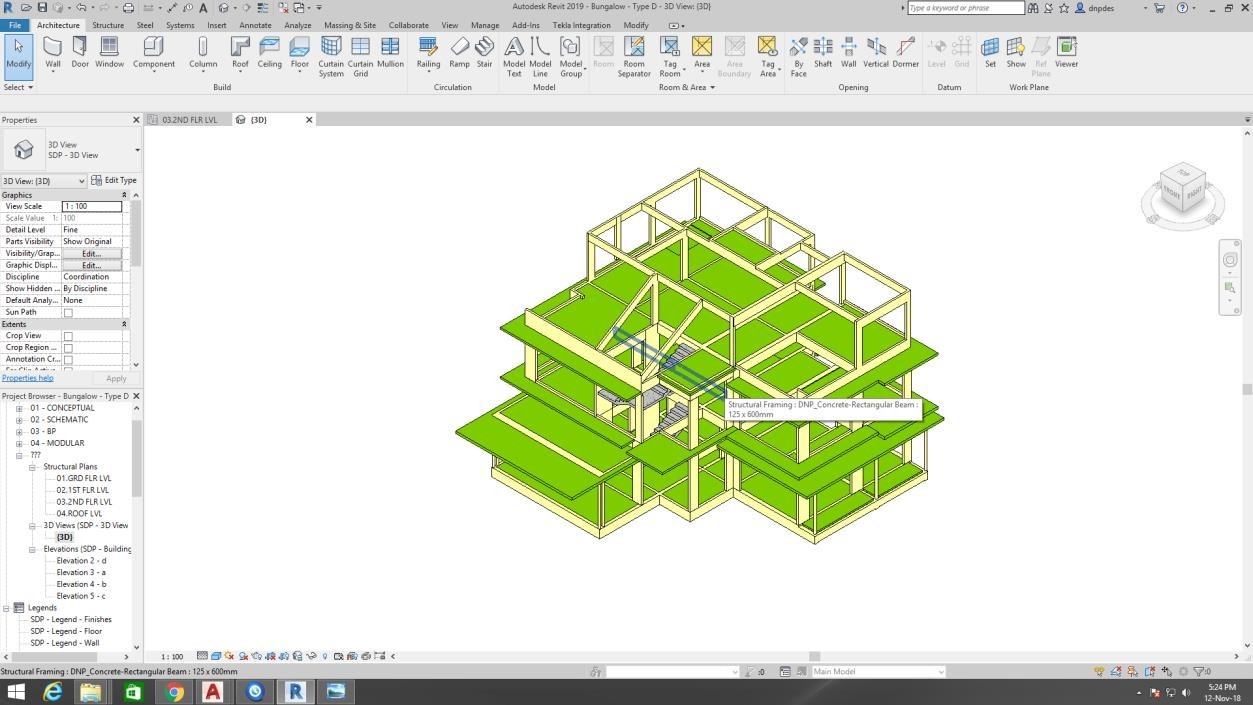This screenshot has height=705, width=1253.
Task: Select the Railing tool
Action: (x=428, y=52)
